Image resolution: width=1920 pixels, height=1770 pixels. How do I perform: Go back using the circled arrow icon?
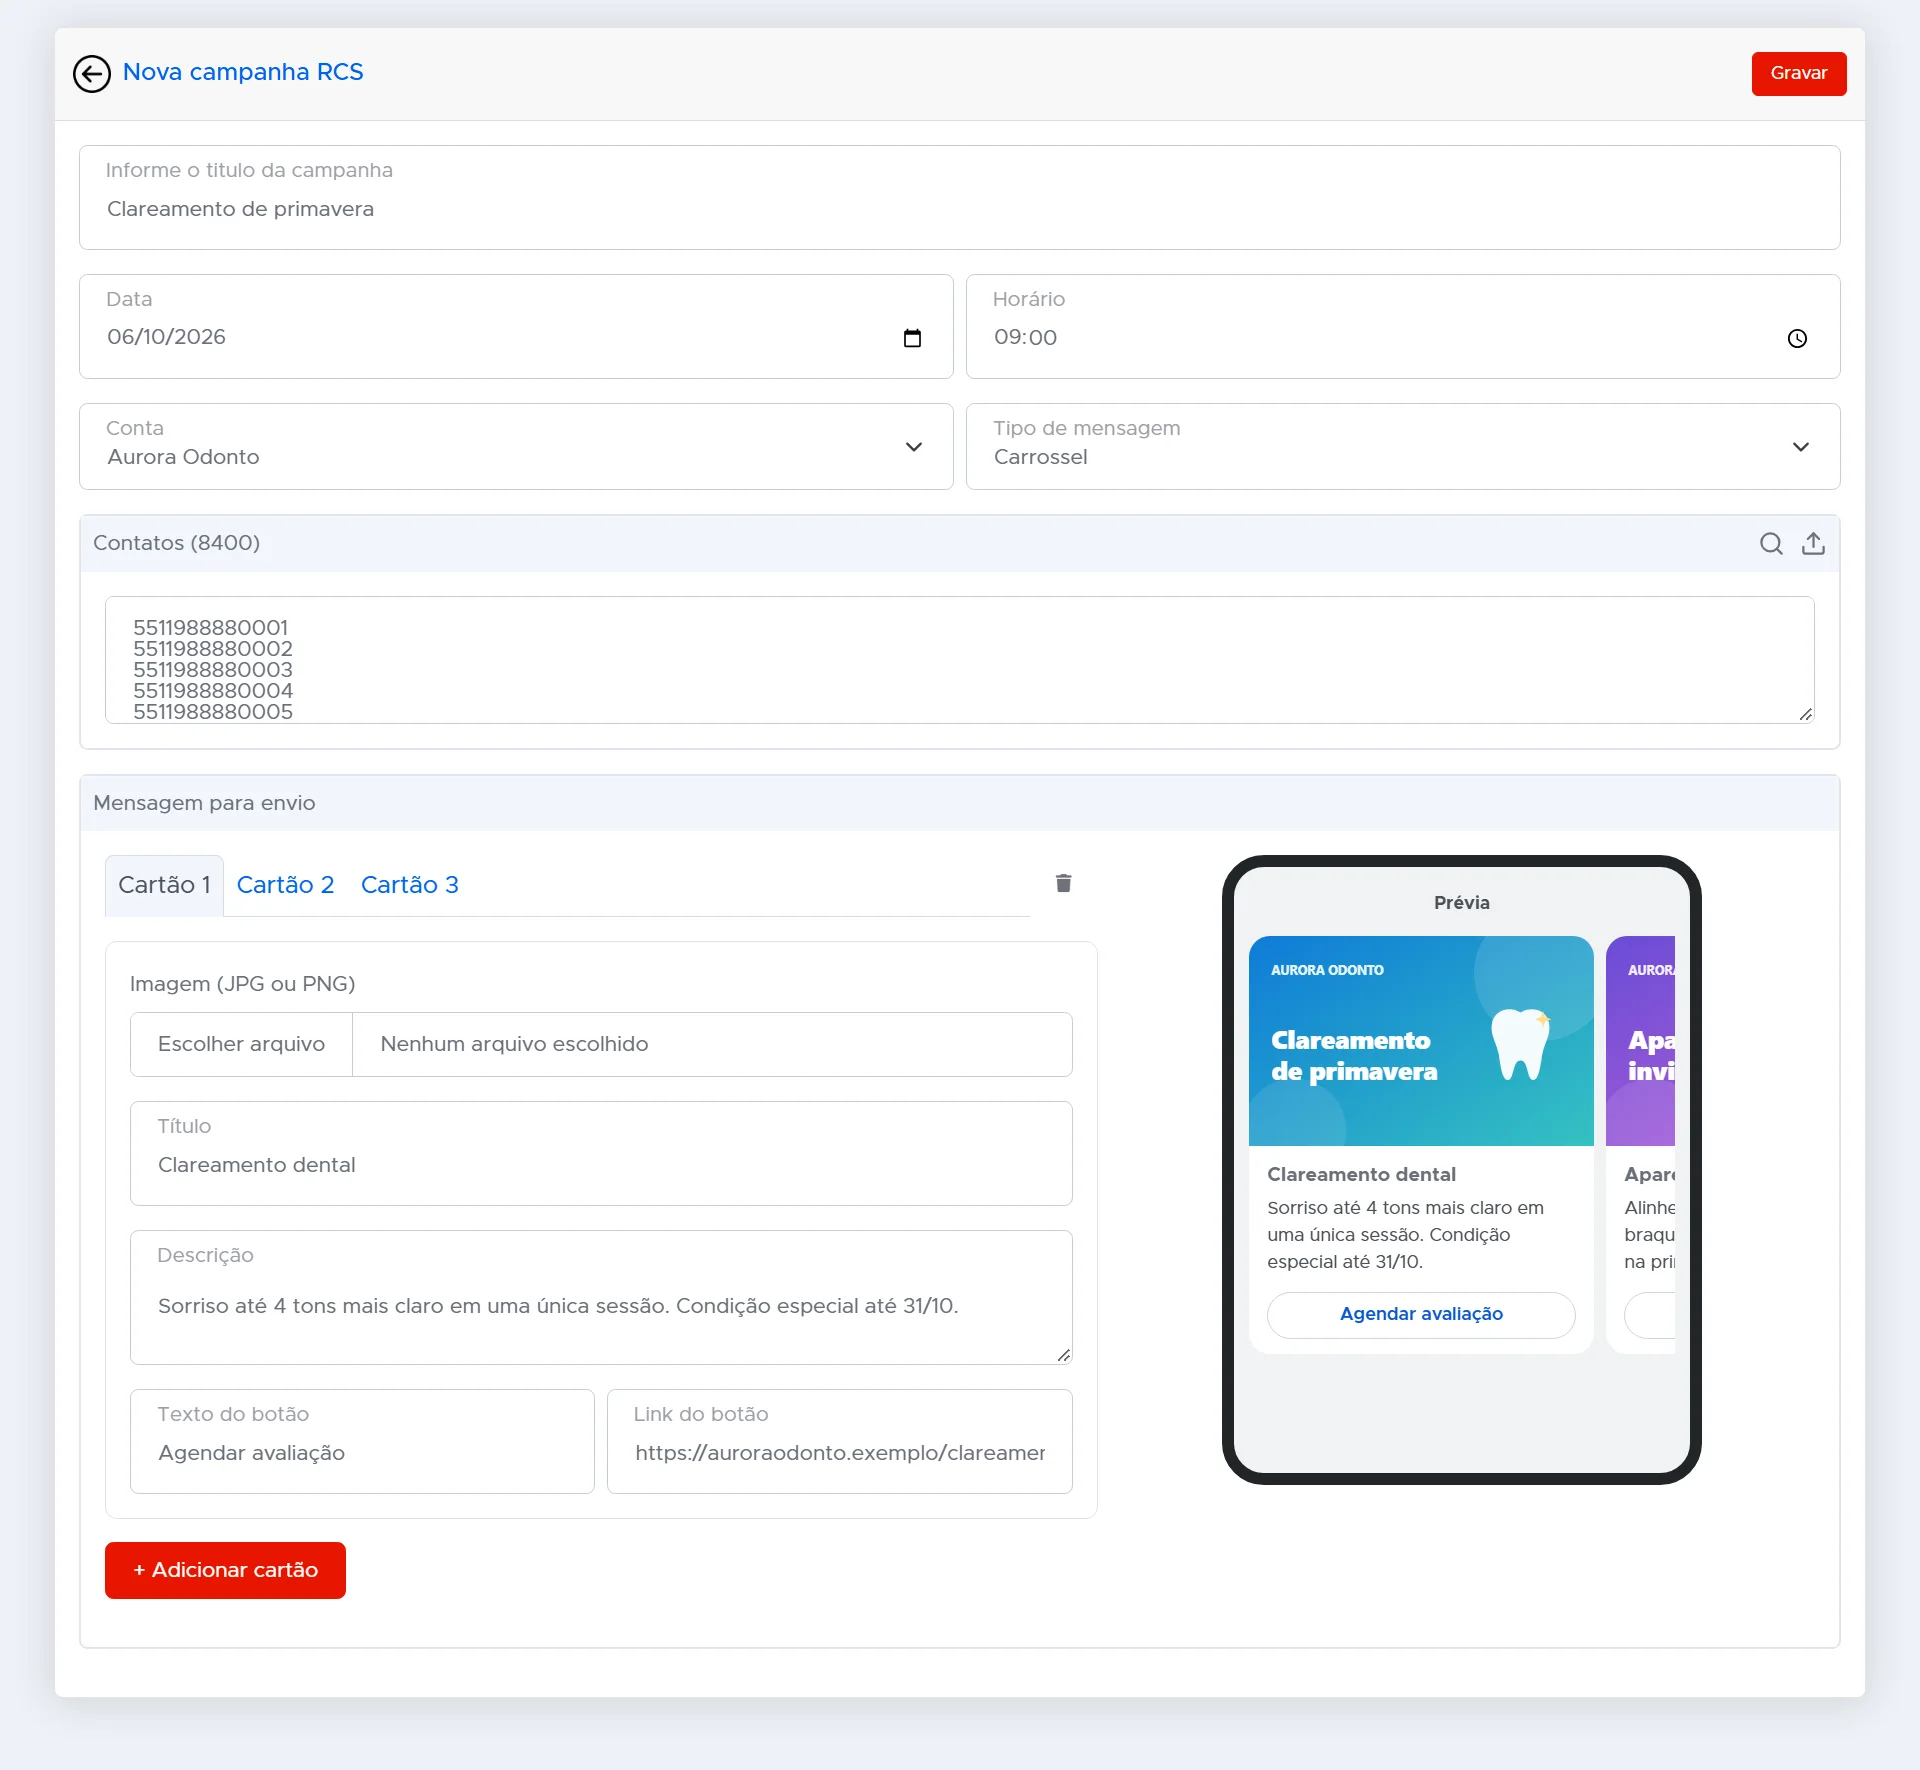pyautogui.click(x=92, y=74)
